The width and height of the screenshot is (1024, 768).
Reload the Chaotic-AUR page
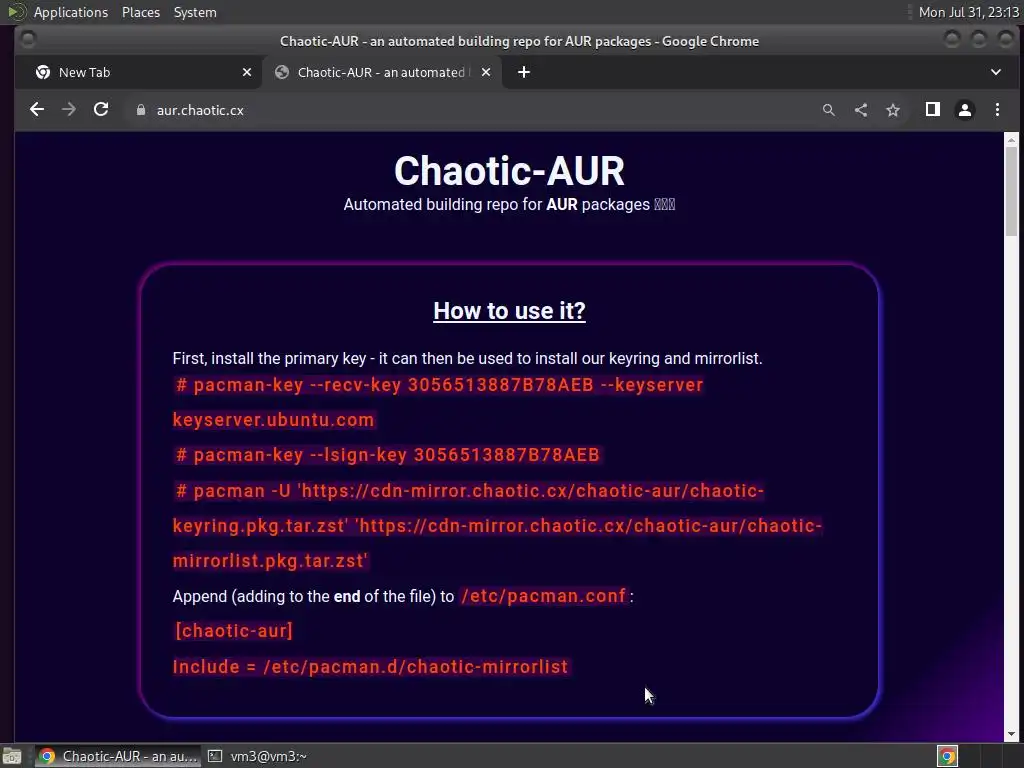point(101,110)
